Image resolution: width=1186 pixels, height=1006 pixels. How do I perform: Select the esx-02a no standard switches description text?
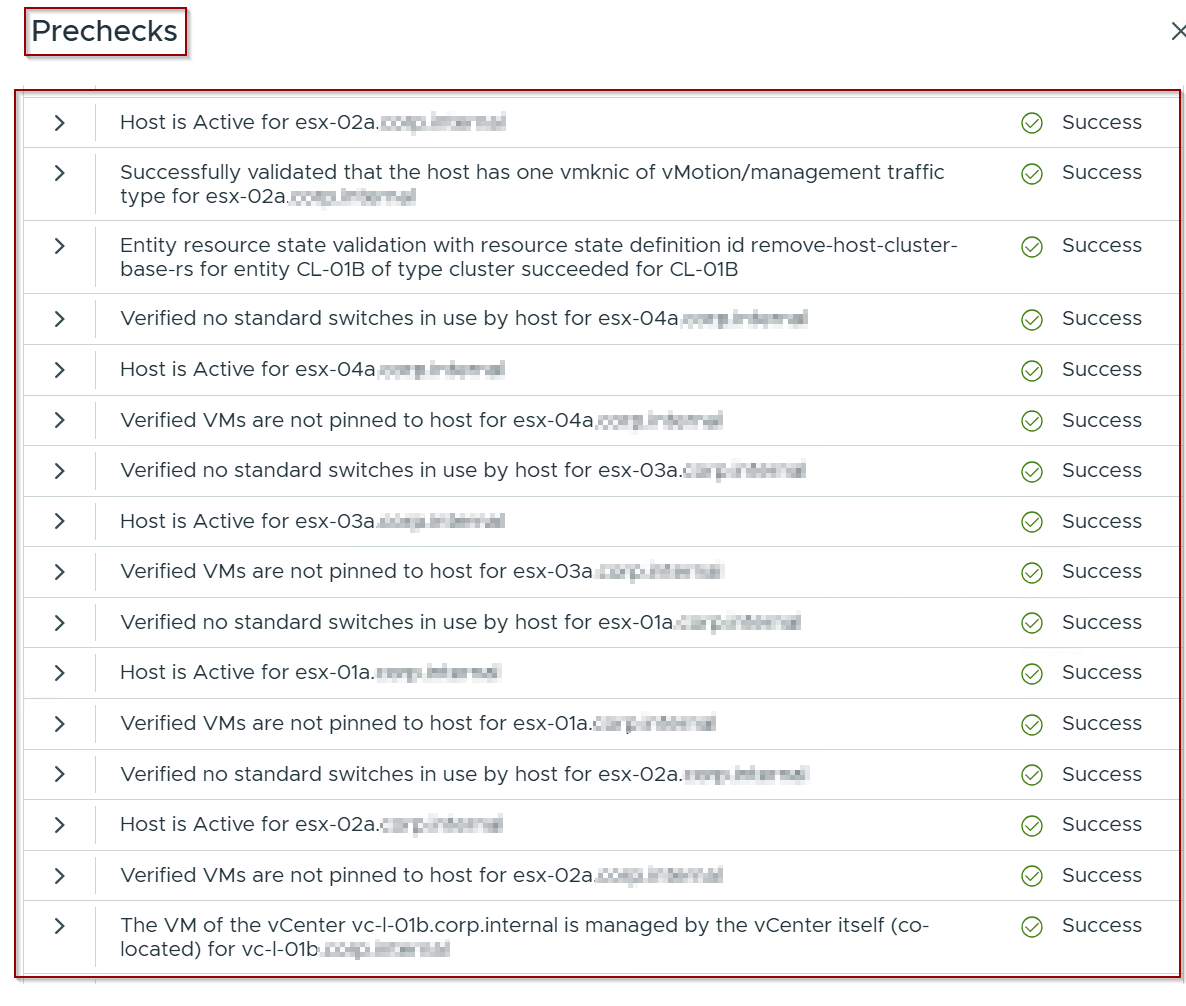(400, 774)
